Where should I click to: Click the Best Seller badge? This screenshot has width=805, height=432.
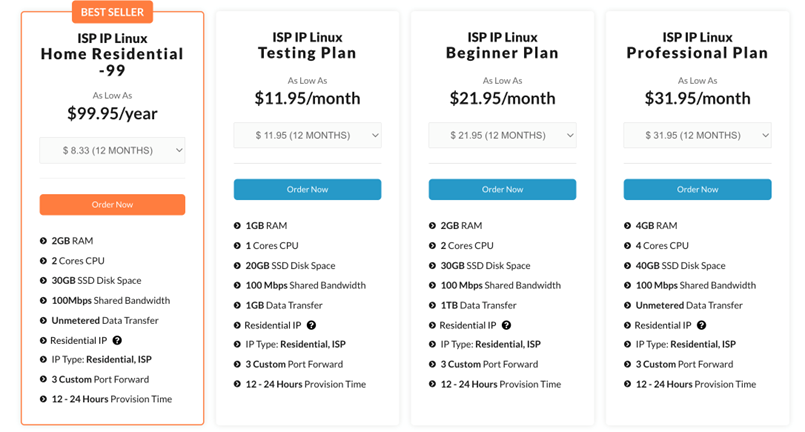click(x=112, y=13)
